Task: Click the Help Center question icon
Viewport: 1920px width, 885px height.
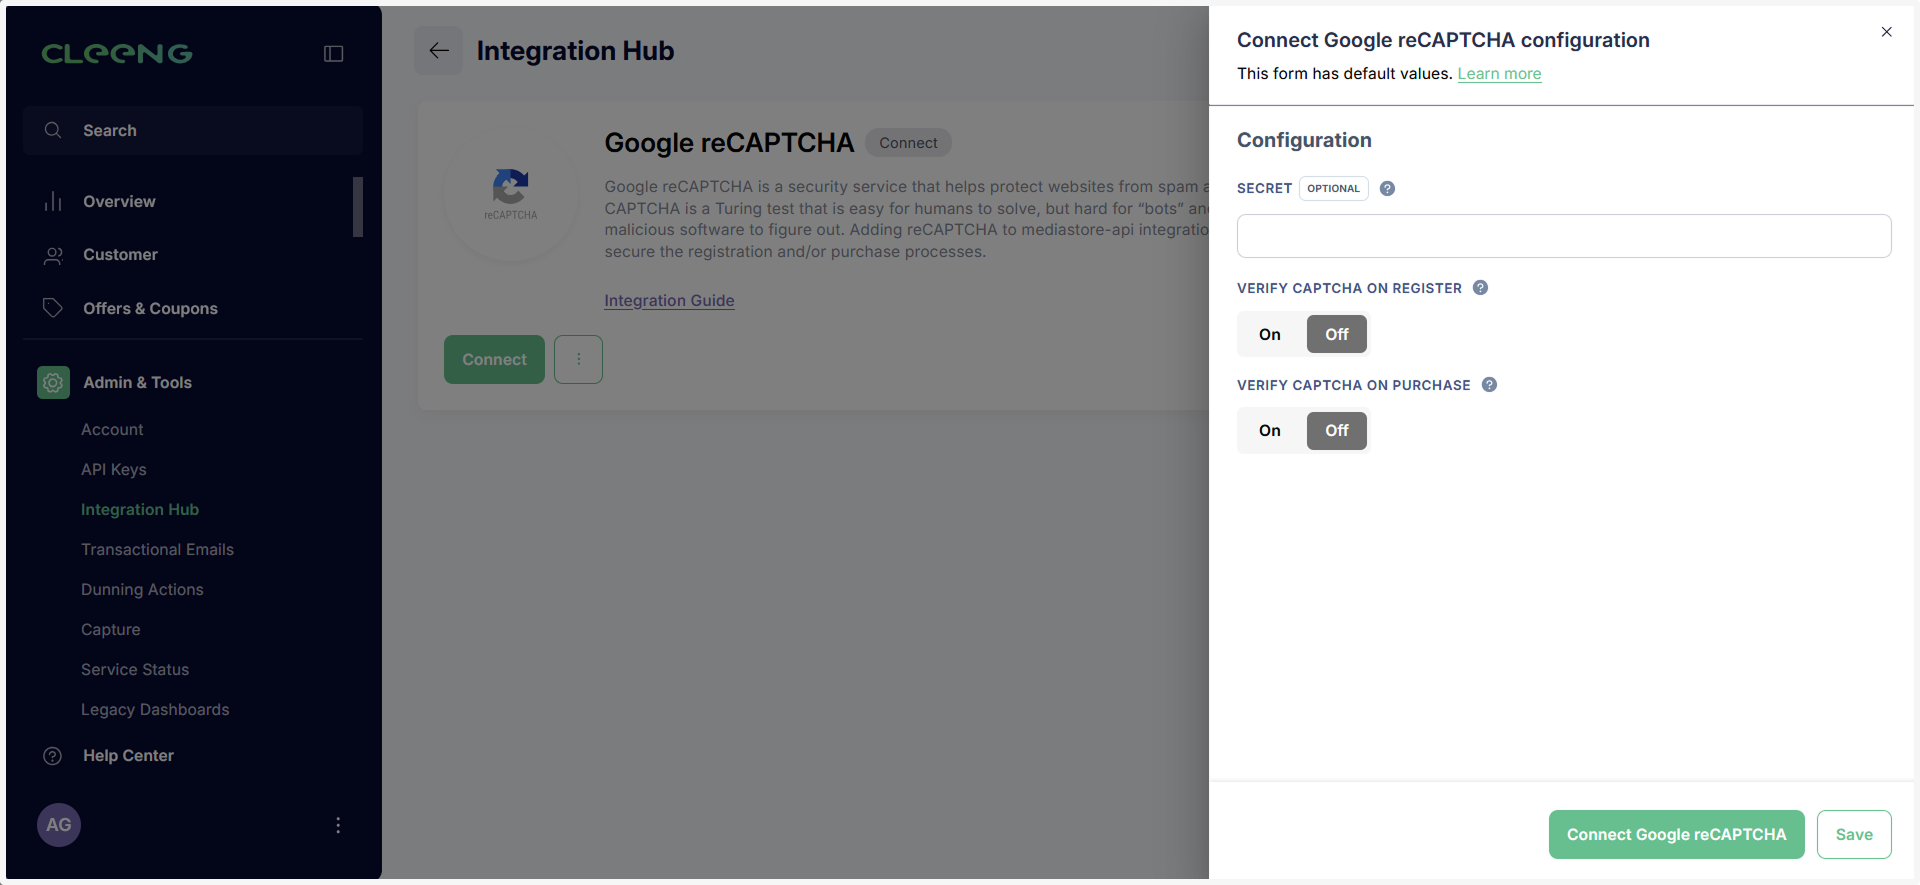Action: [53, 756]
